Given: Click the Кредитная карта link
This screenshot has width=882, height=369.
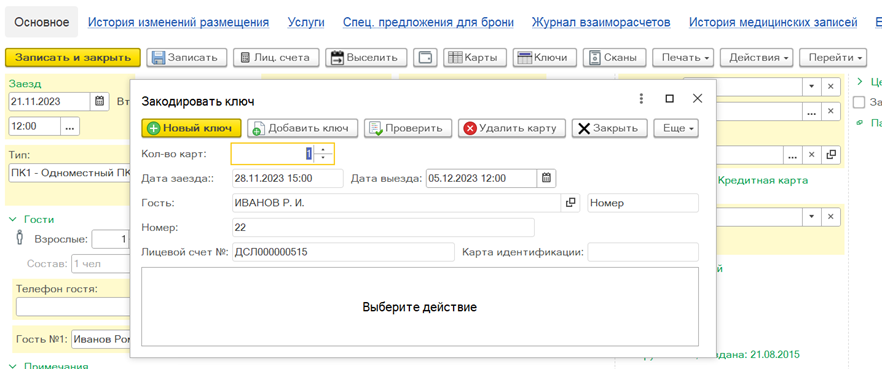Looking at the screenshot, I should (x=763, y=181).
